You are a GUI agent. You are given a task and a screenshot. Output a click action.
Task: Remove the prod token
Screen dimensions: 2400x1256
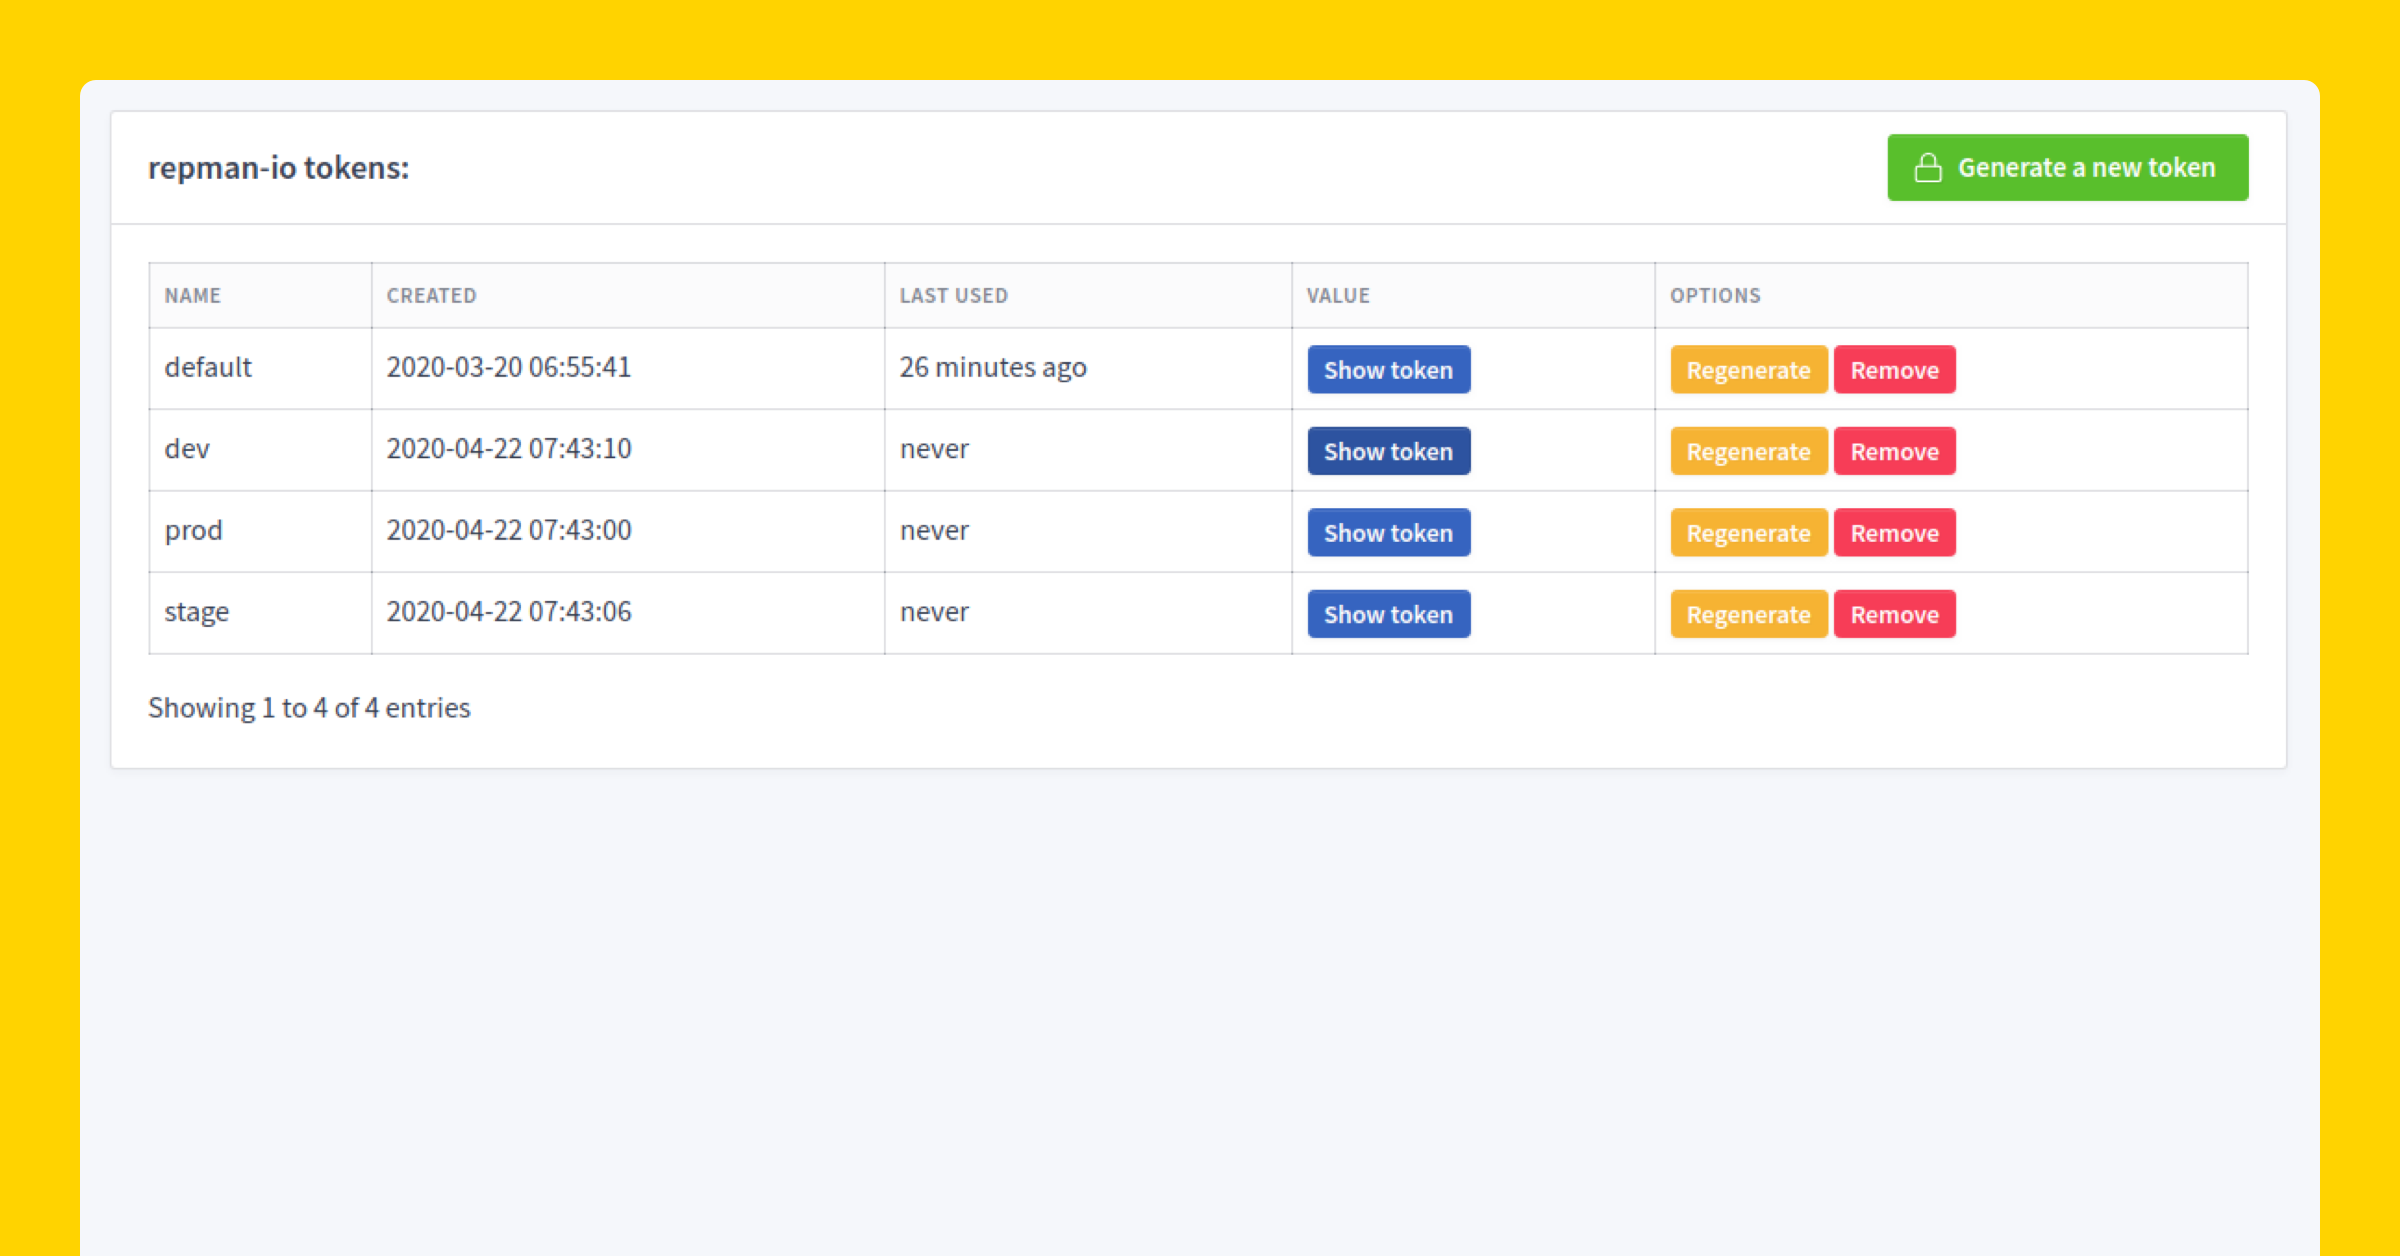(x=1893, y=533)
